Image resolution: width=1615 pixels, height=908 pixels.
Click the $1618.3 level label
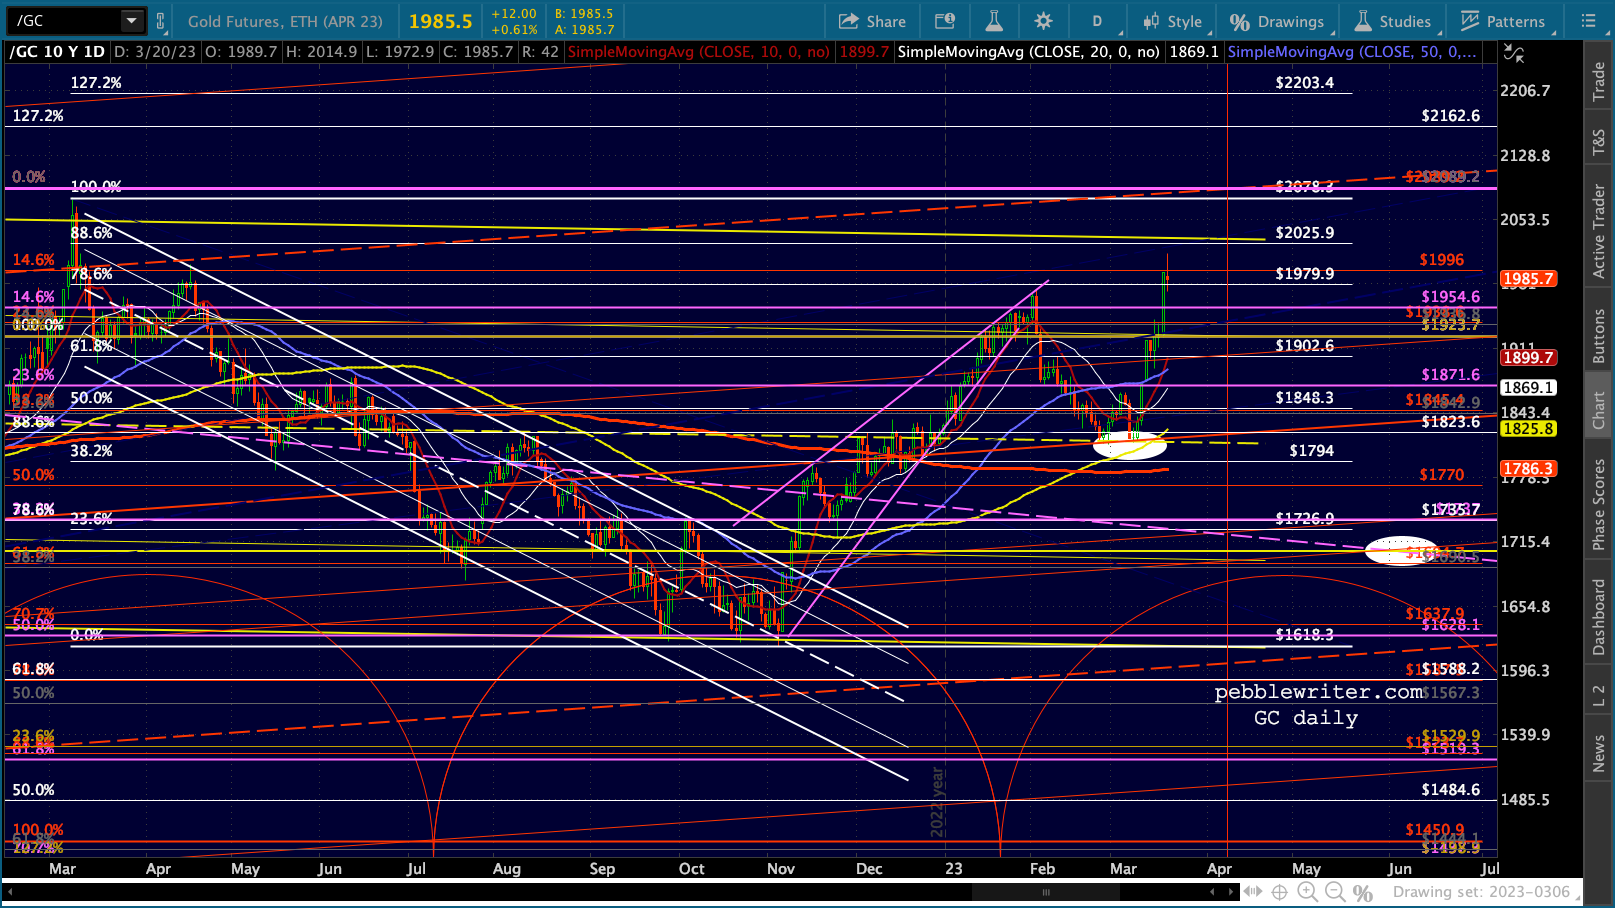pyautogui.click(x=1304, y=635)
